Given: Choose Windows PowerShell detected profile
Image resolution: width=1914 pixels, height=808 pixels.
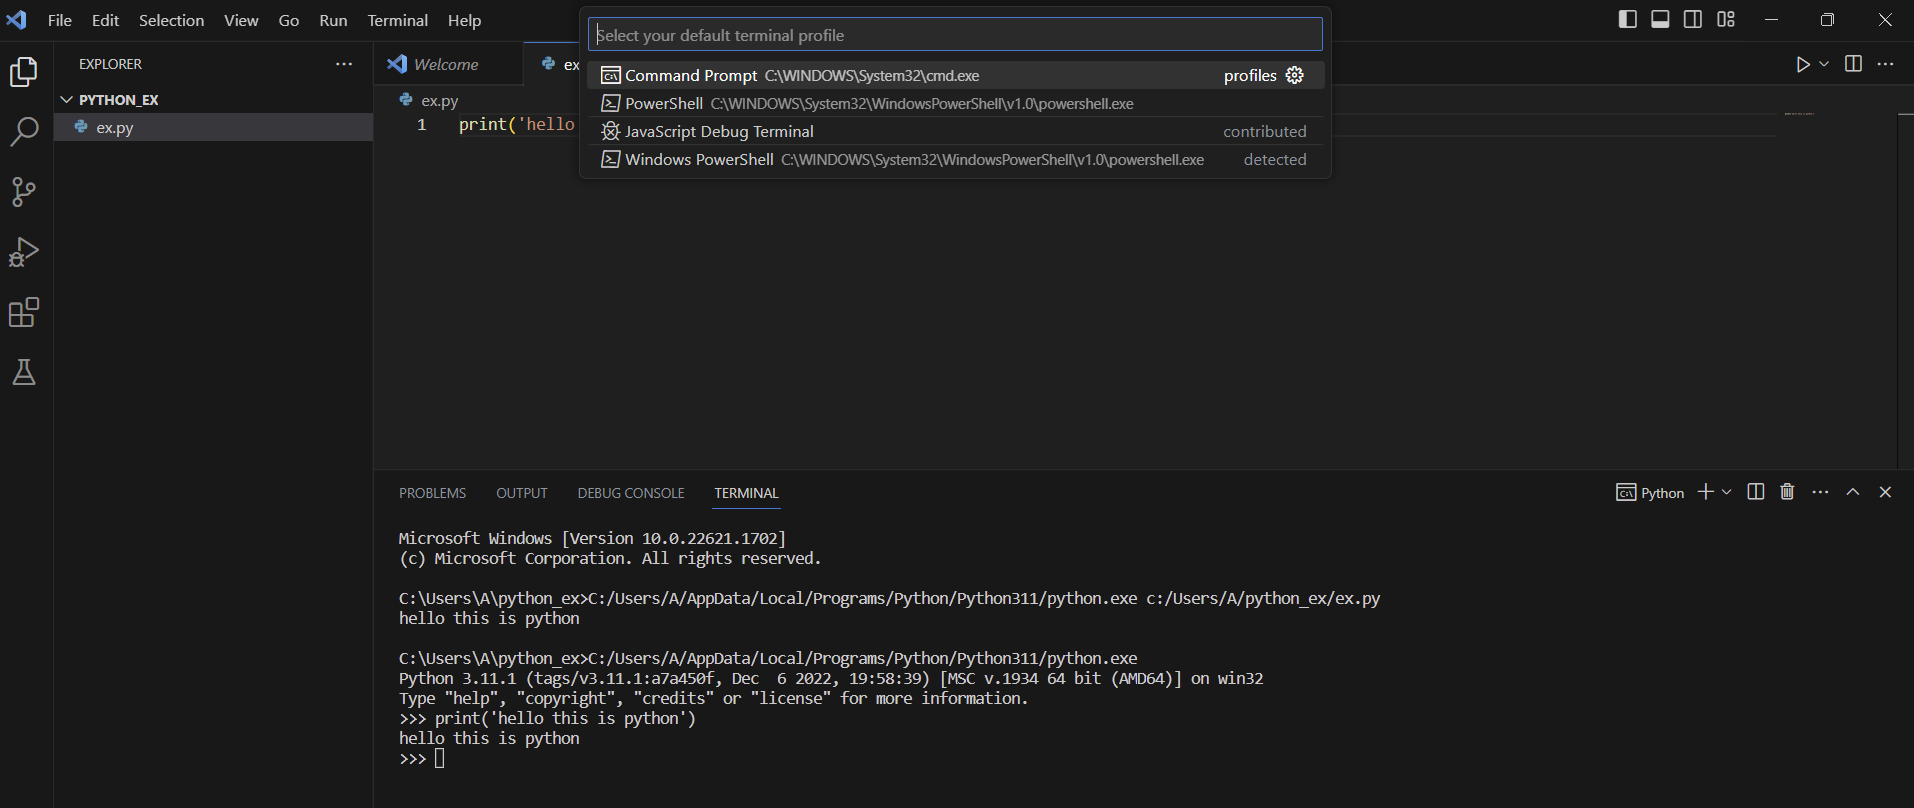Looking at the screenshot, I should (955, 159).
